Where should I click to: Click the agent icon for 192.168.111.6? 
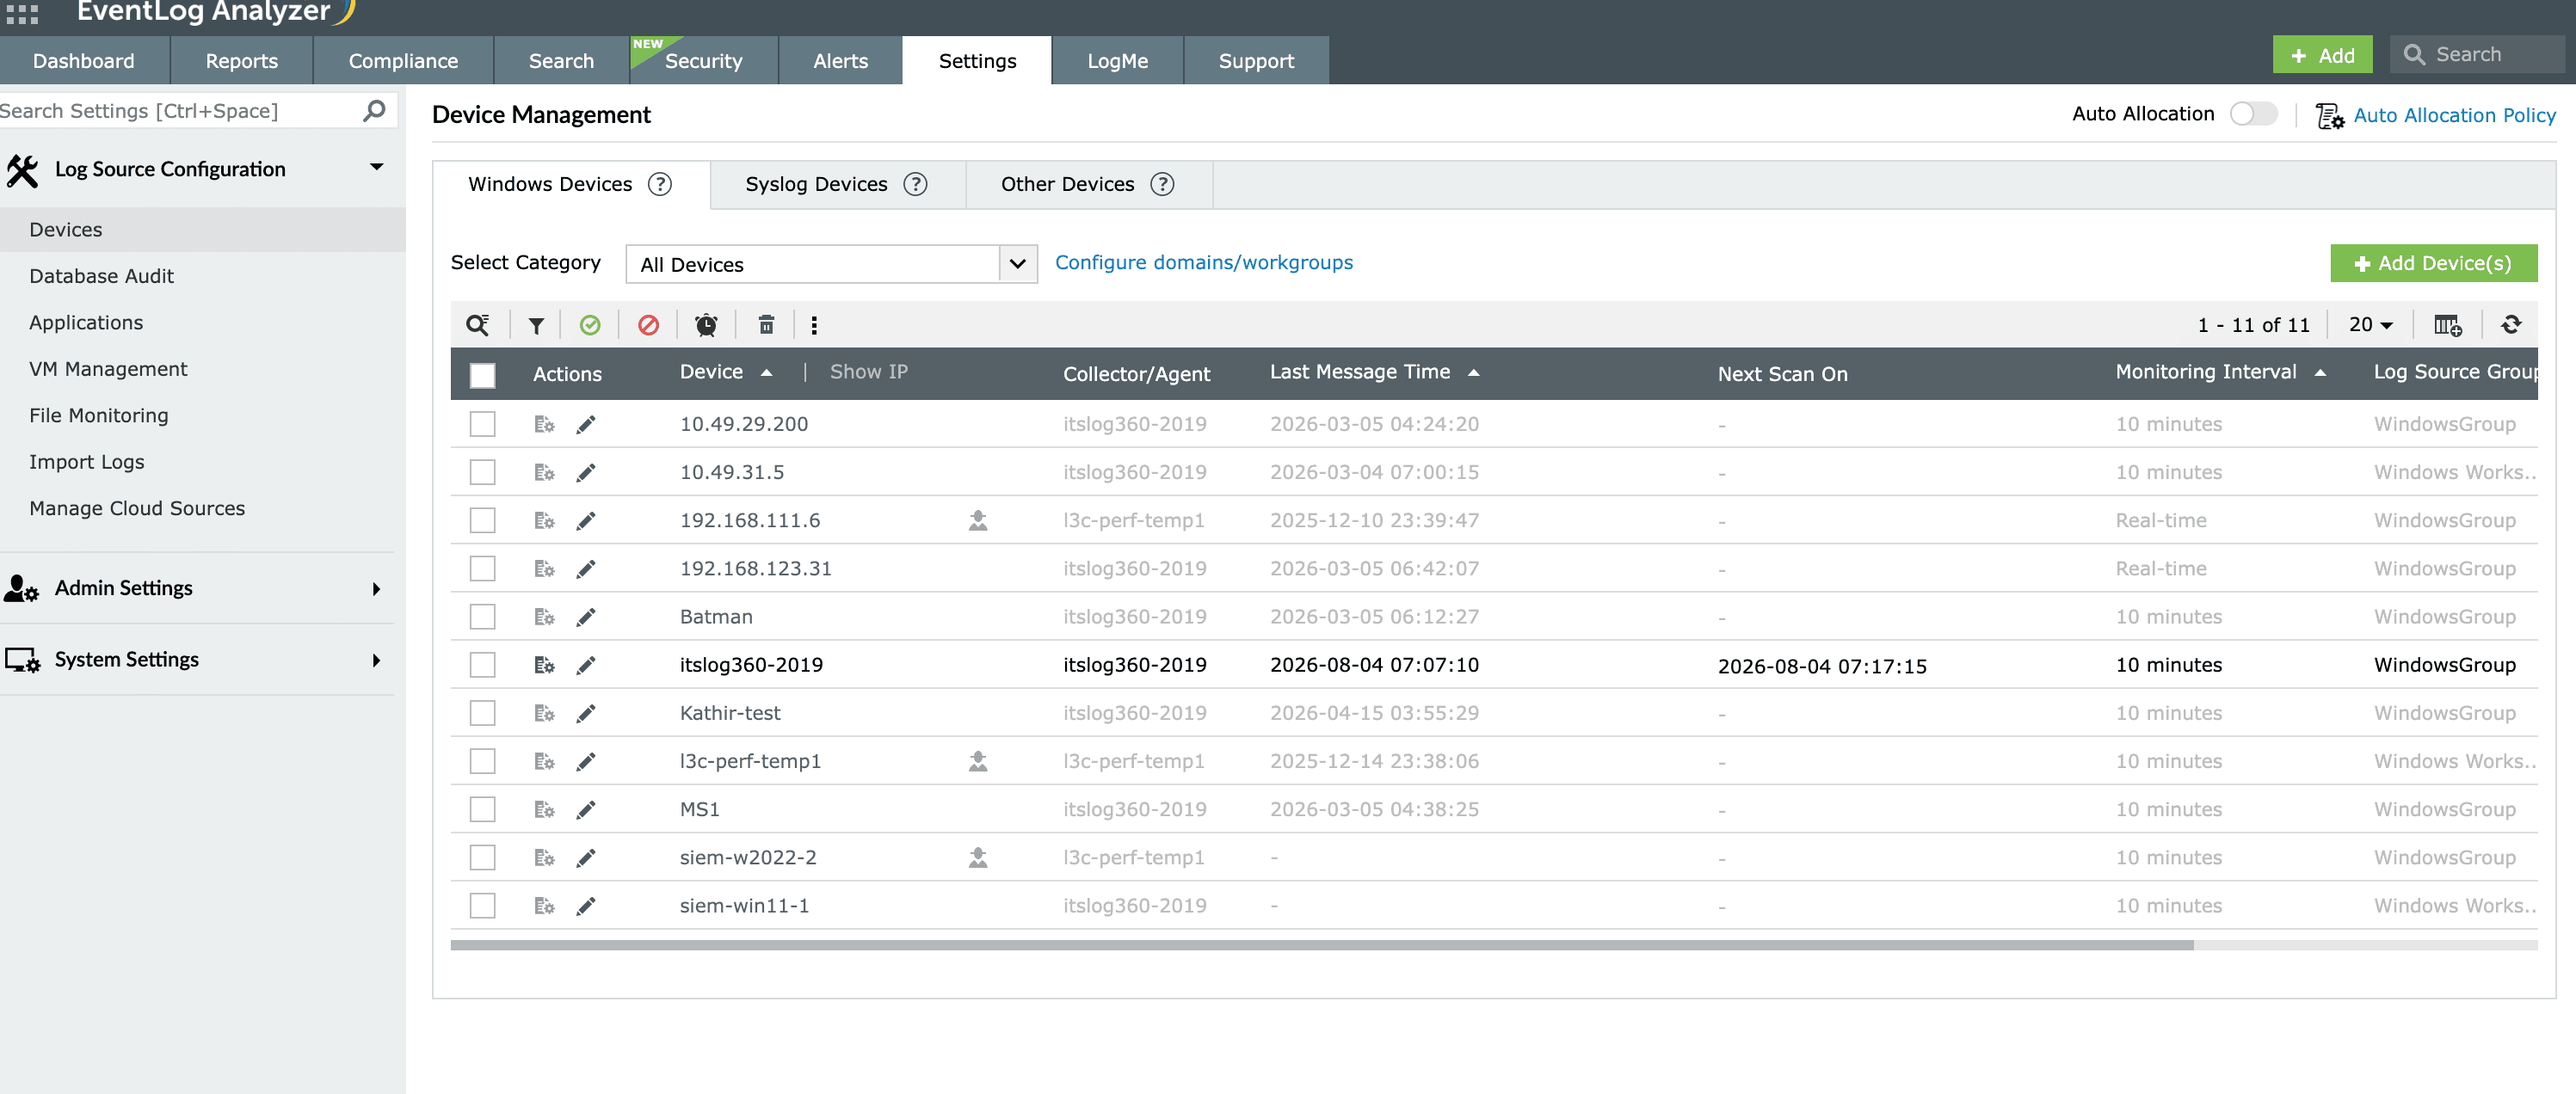(x=978, y=520)
